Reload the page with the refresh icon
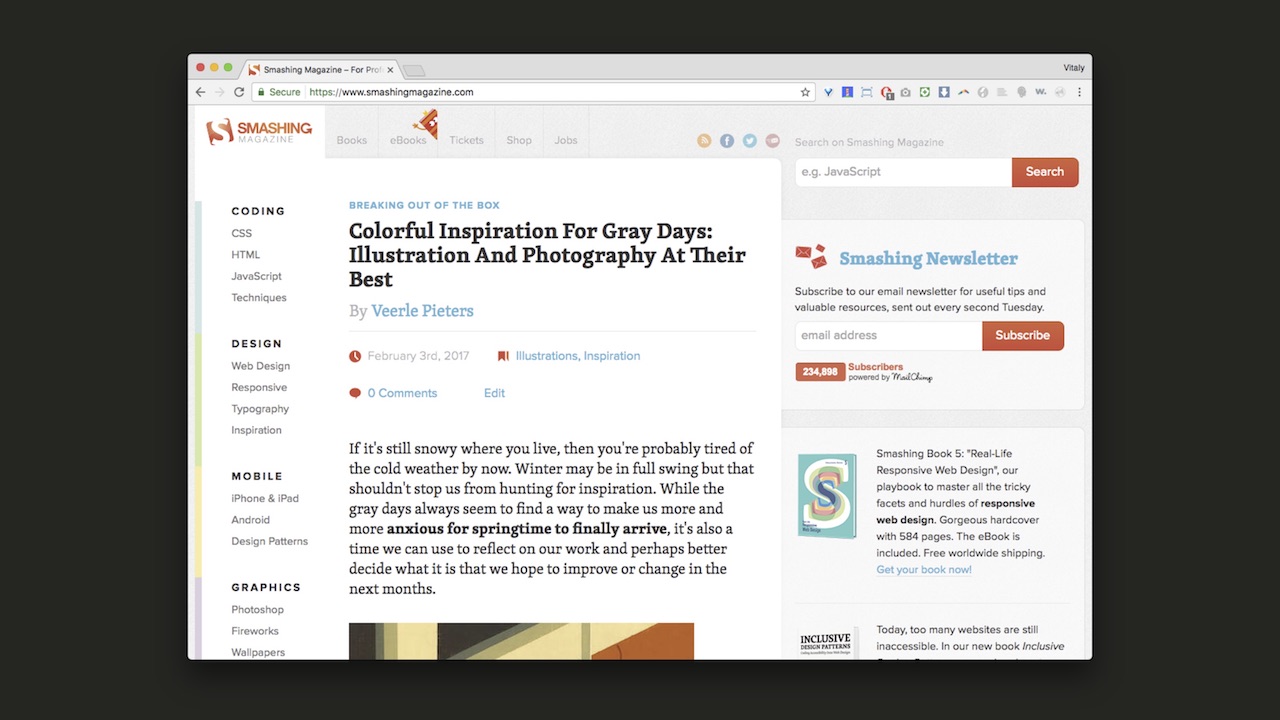Screen dimensions: 1280x720 point(239,92)
